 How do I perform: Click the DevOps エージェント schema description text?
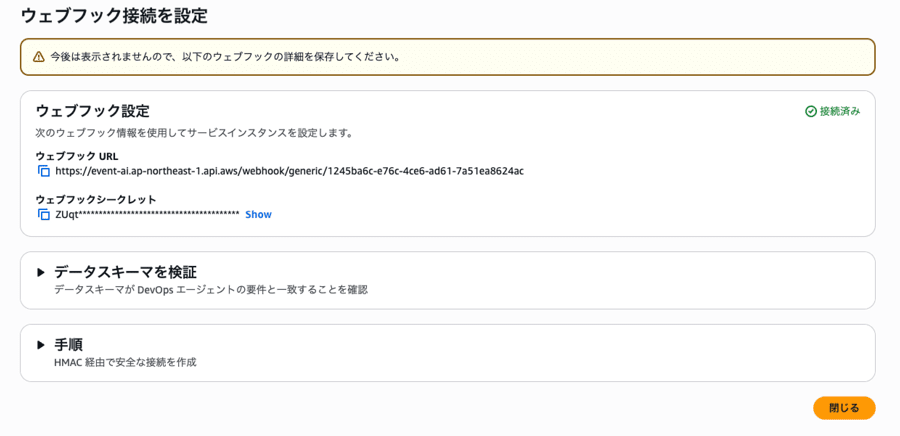pos(211,290)
